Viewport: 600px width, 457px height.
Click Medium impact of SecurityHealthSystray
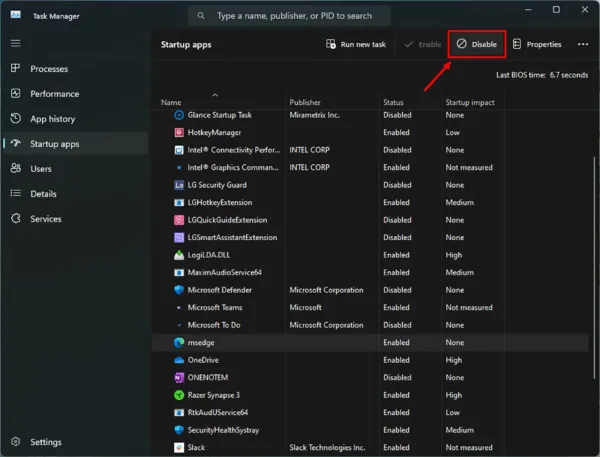[x=460, y=430]
